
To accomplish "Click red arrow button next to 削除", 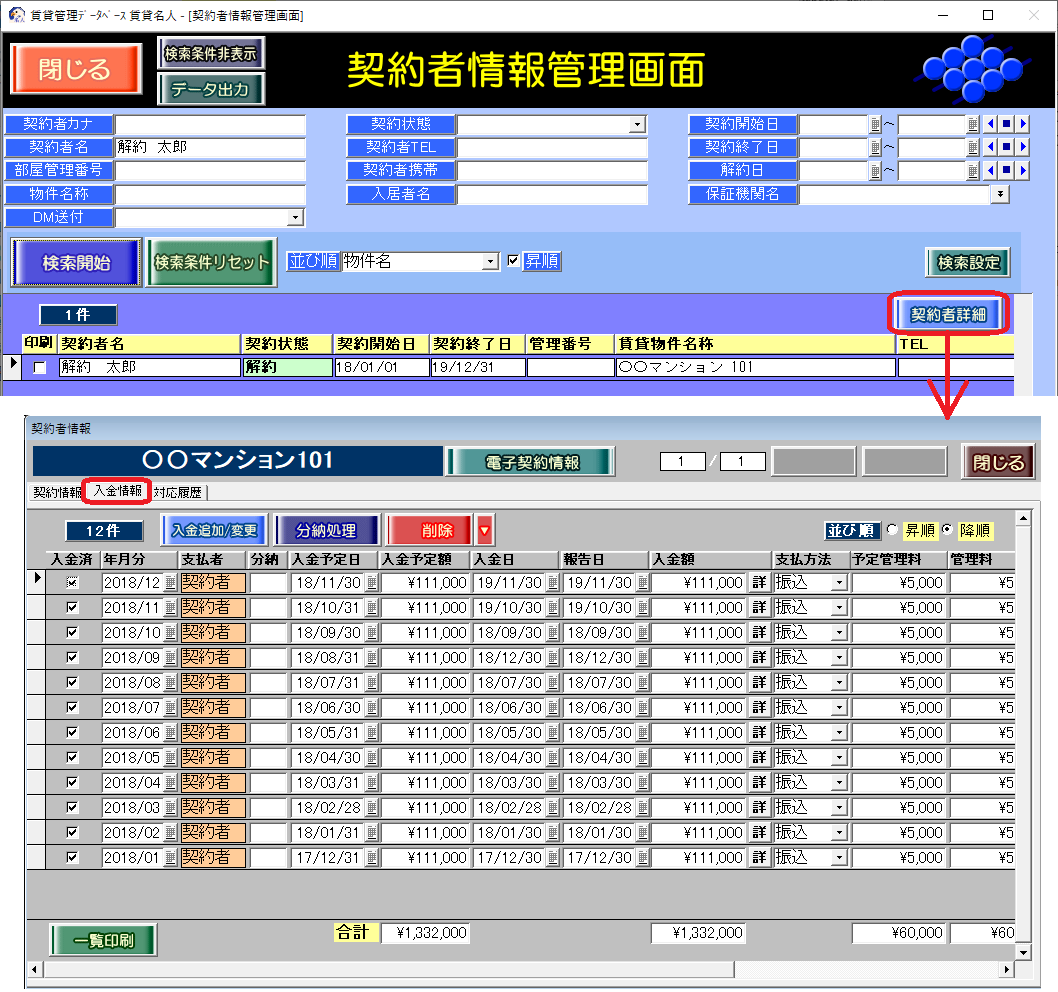I will pos(485,530).
